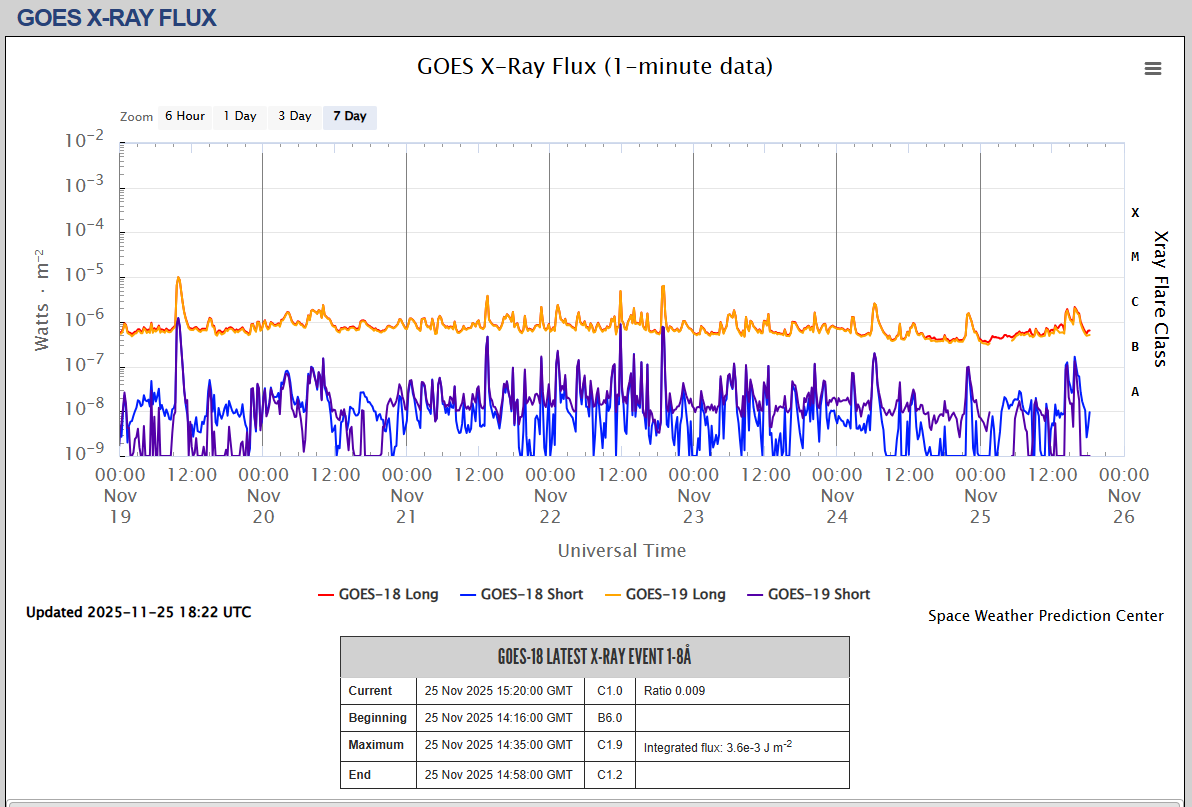Click the Maximum row C1.9 class cell
This screenshot has width=1192, height=807.
click(x=610, y=745)
